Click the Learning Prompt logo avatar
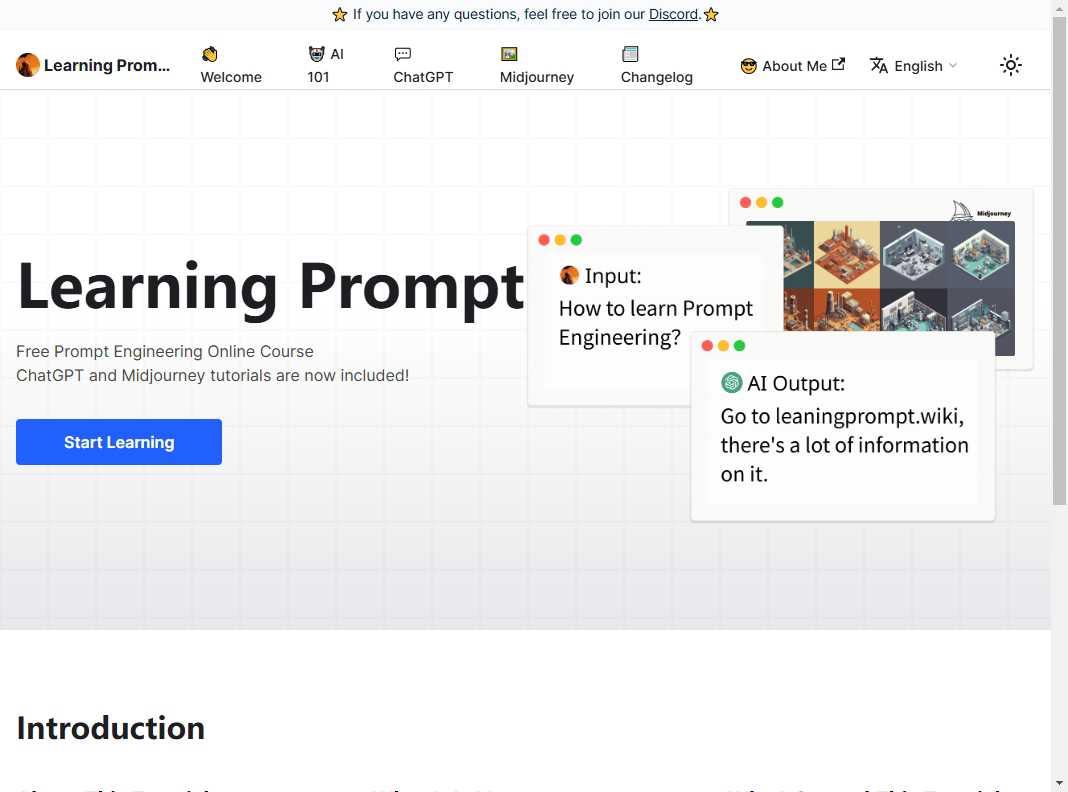 pyautogui.click(x=28, y=65)
